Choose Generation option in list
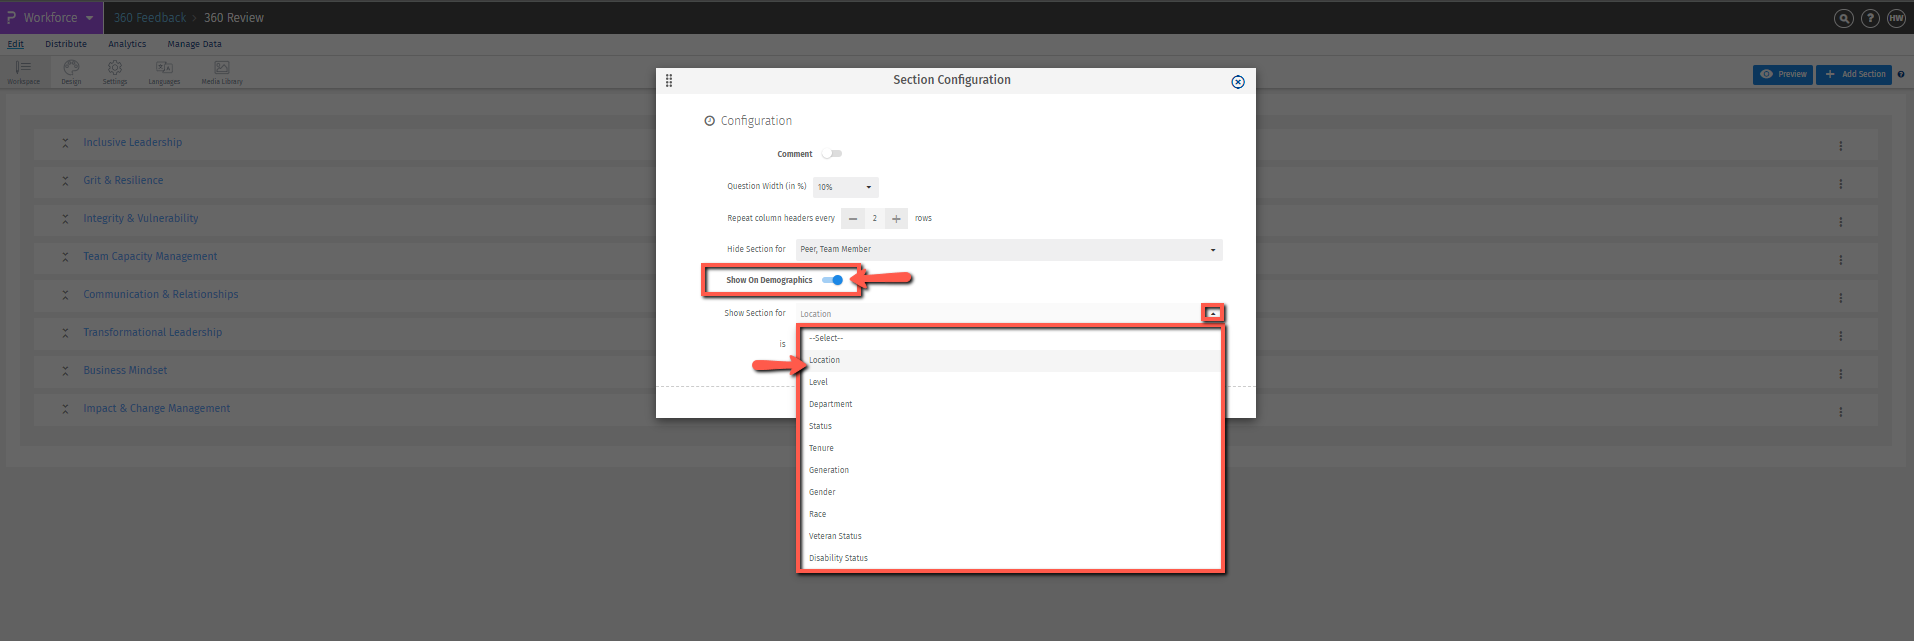The image size is (1914, 641). click(x=1011, y=470)
